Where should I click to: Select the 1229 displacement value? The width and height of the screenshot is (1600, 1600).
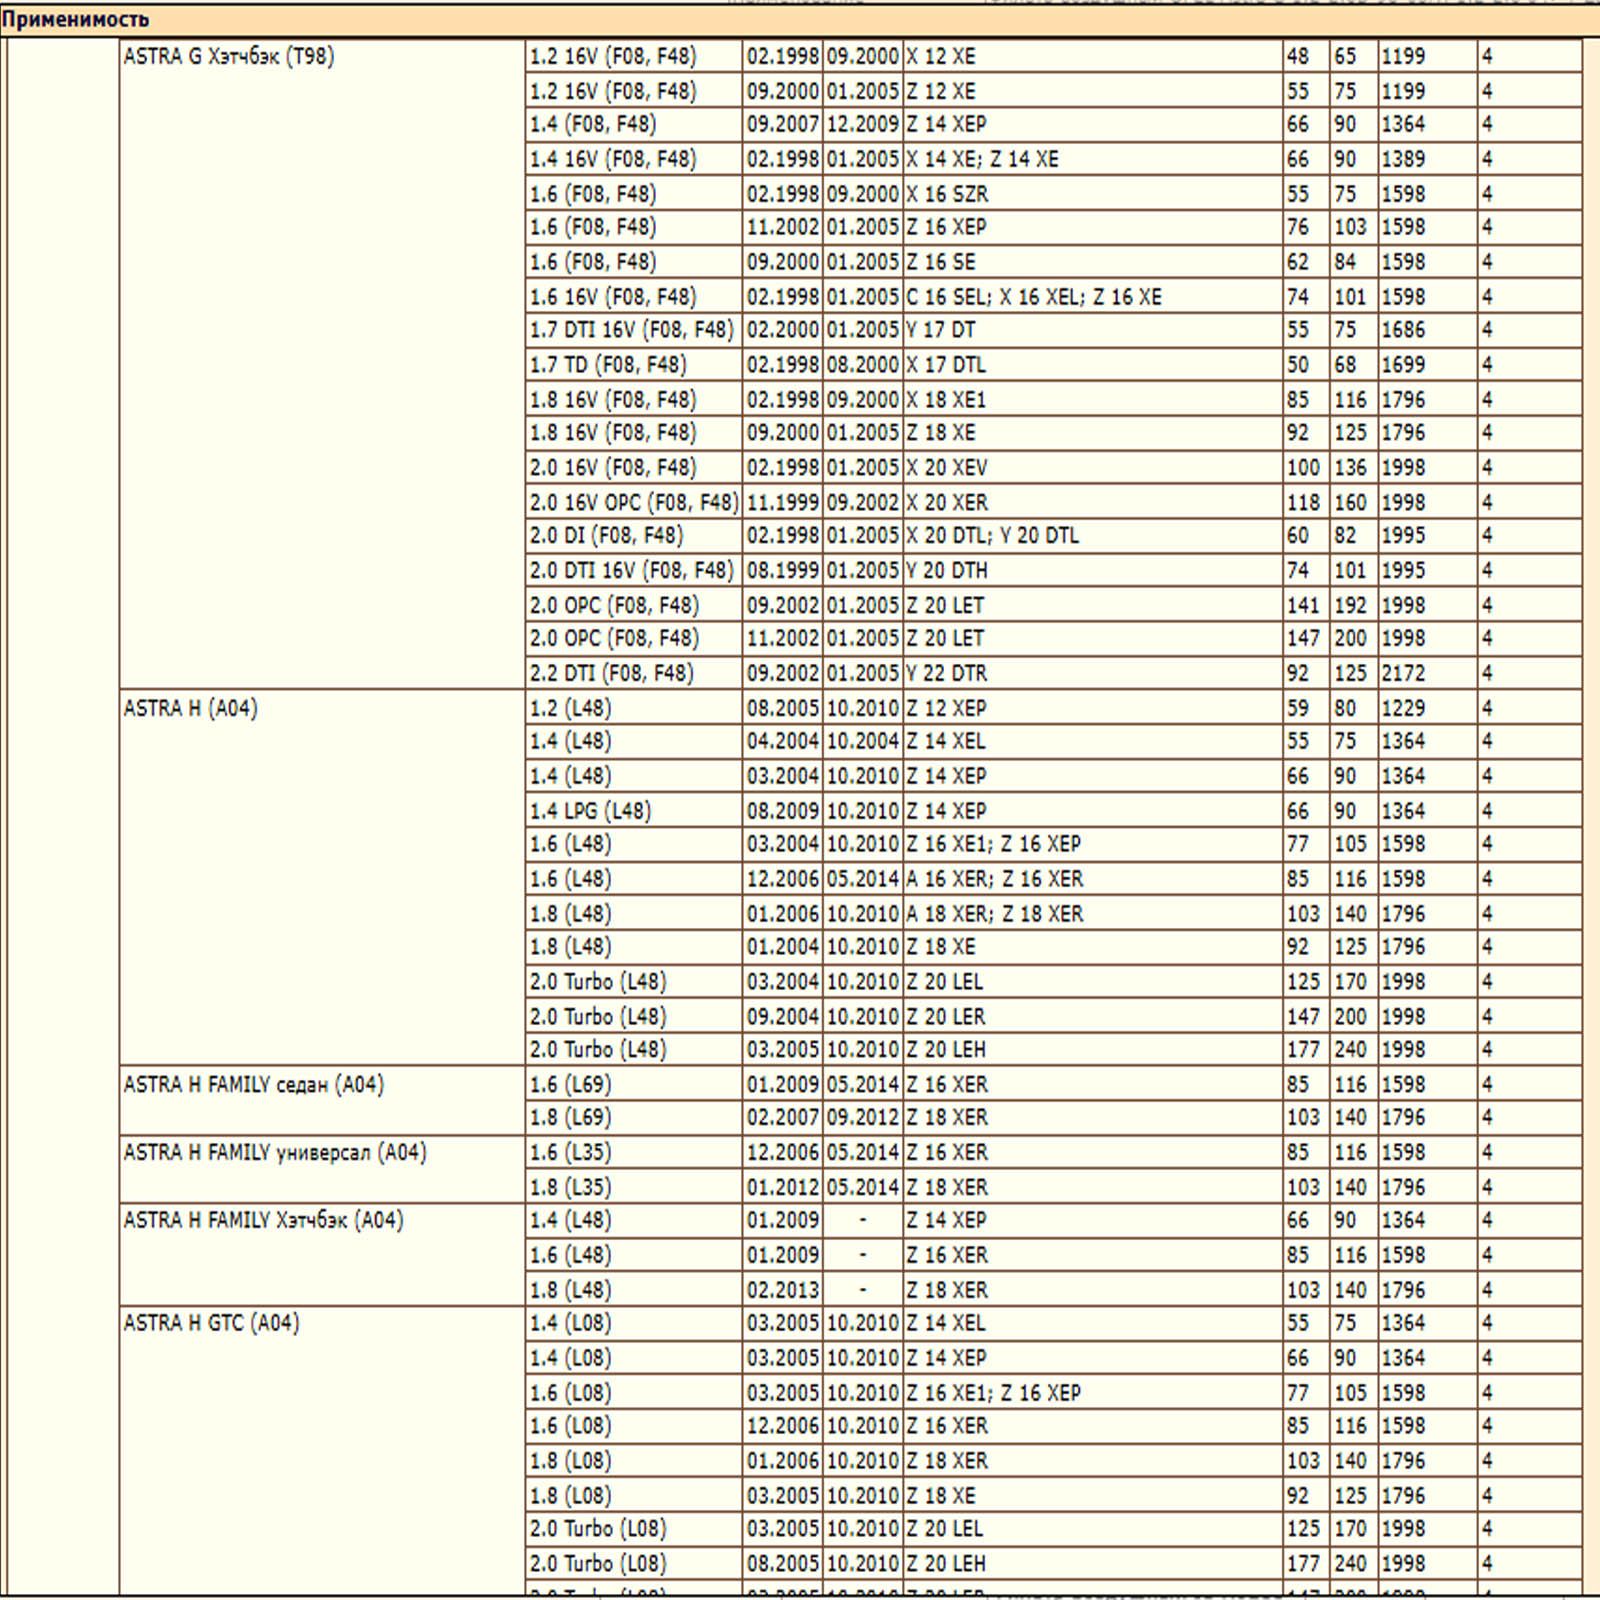1403,709
